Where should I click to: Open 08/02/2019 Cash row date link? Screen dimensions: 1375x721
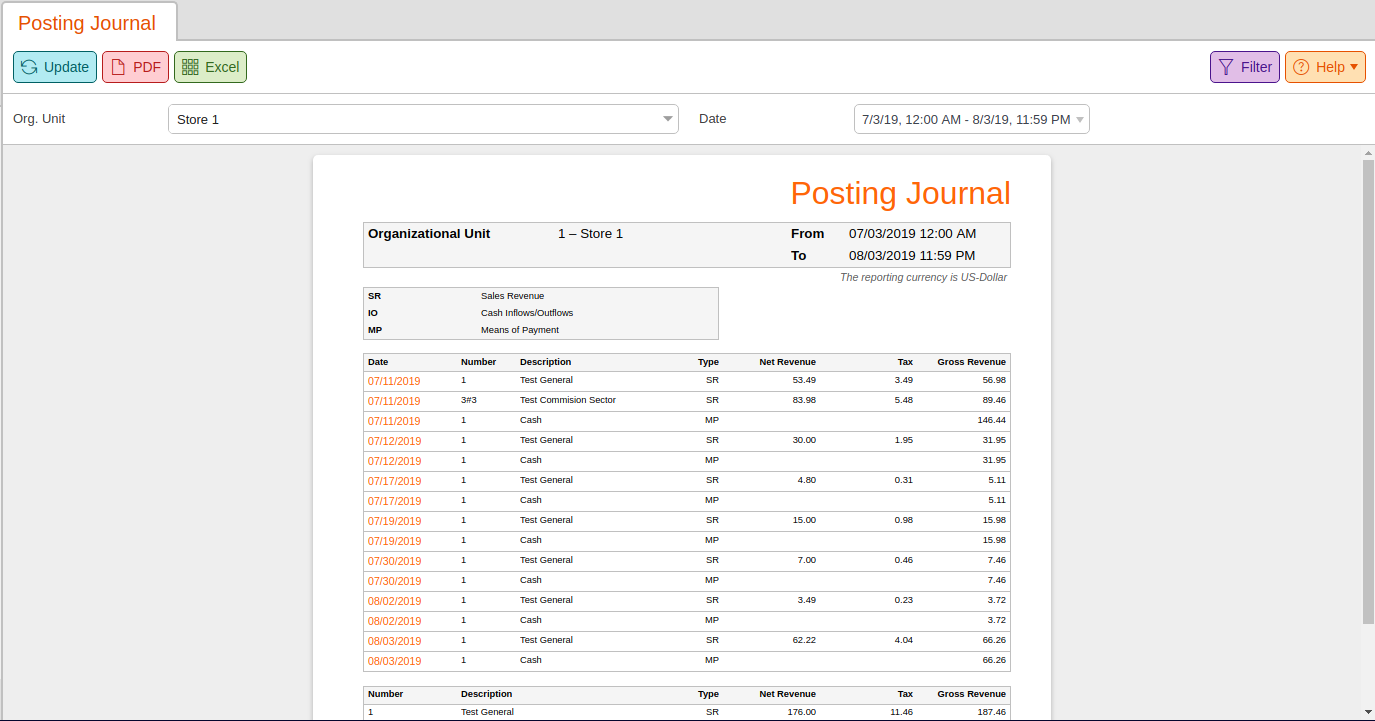click(394, 621)
